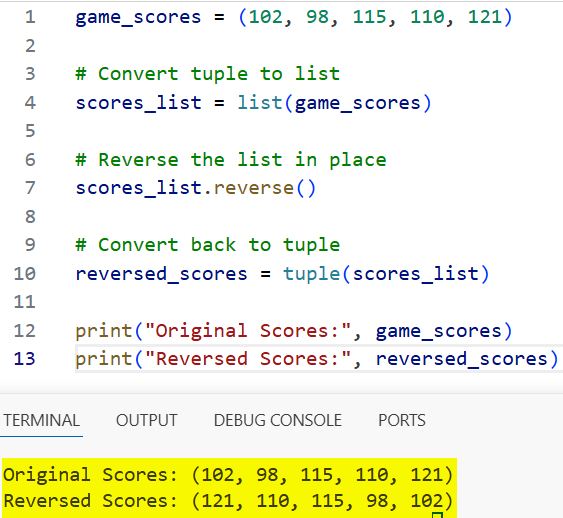Click the 'list' function call on line 4
This screenshot has height=518, width=563.
click(260, 103)
